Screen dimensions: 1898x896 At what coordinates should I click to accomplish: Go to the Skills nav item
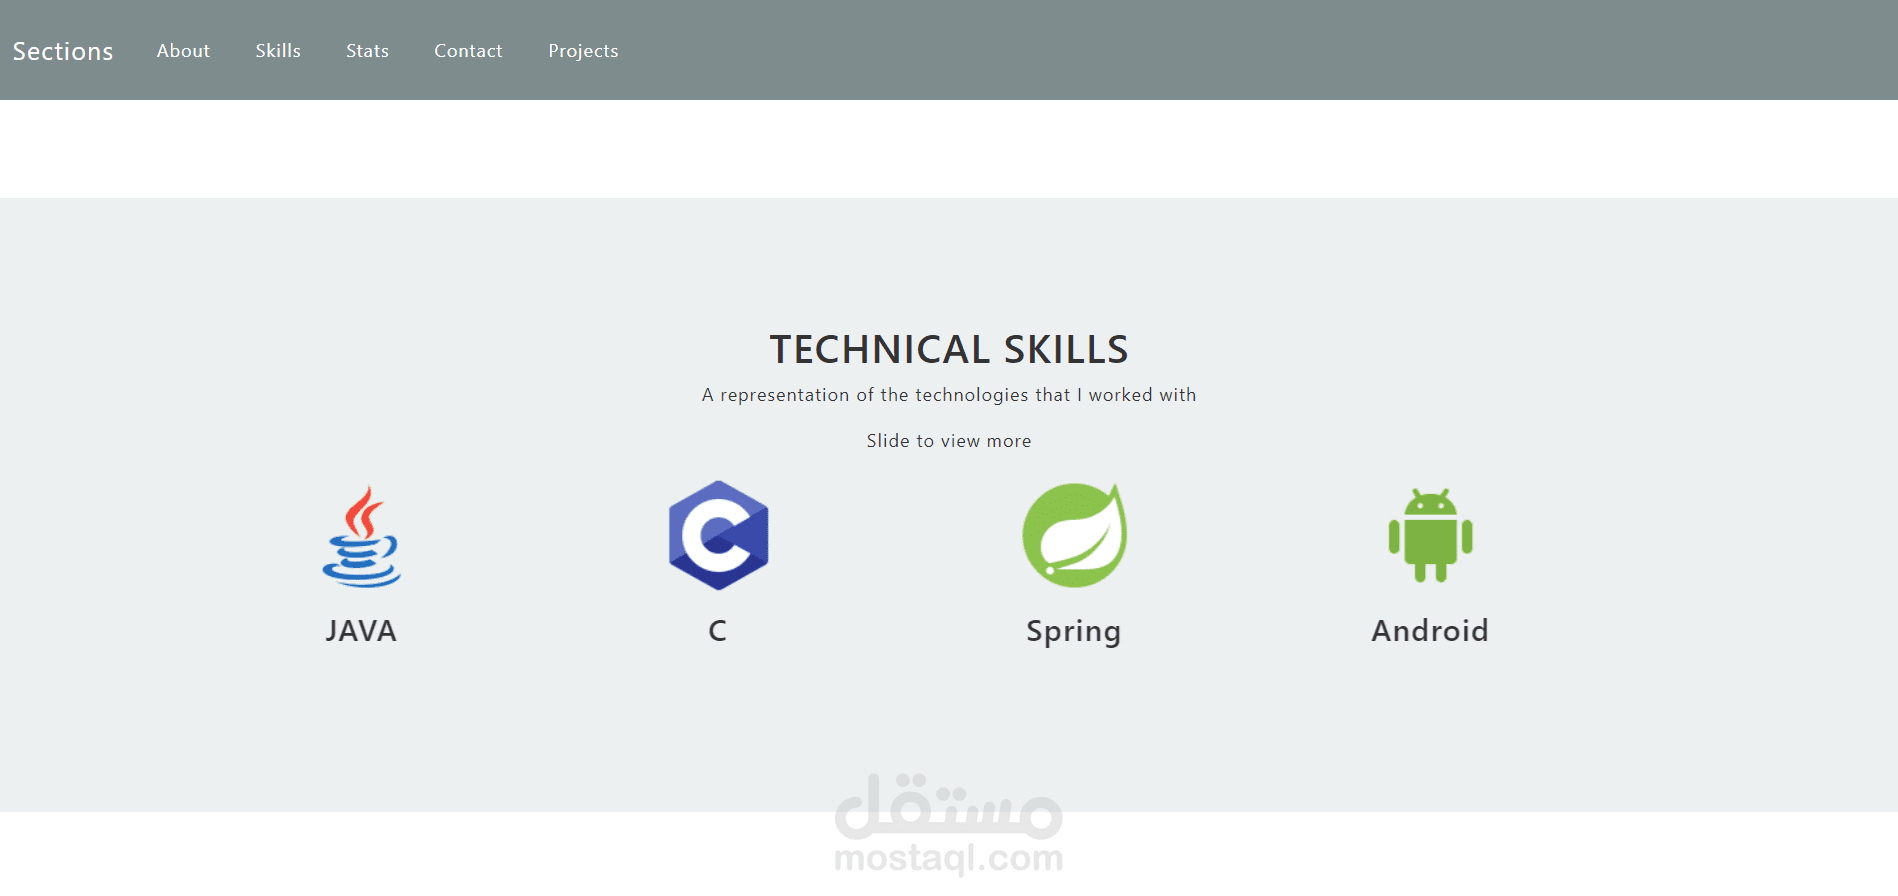point(278,51)
